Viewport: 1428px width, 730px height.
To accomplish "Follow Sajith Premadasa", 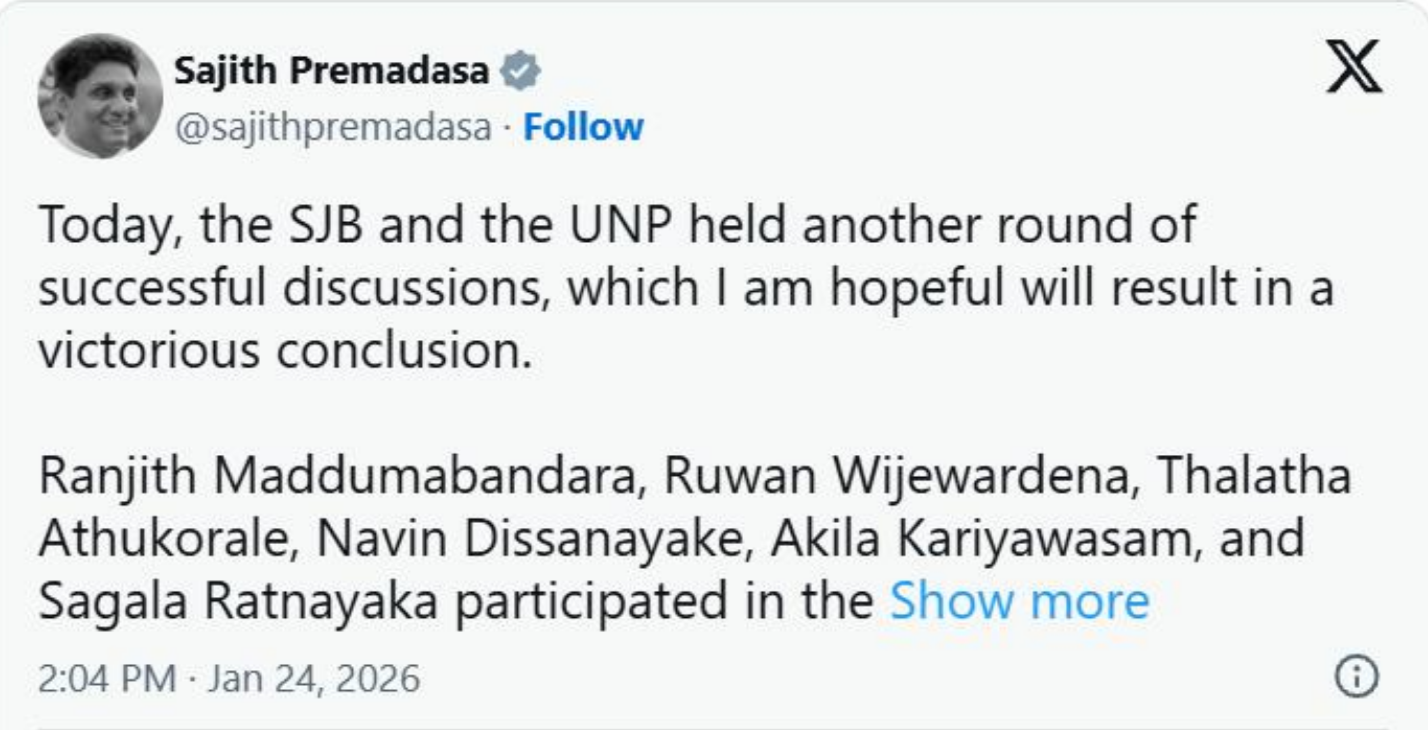I will (583, 127).
